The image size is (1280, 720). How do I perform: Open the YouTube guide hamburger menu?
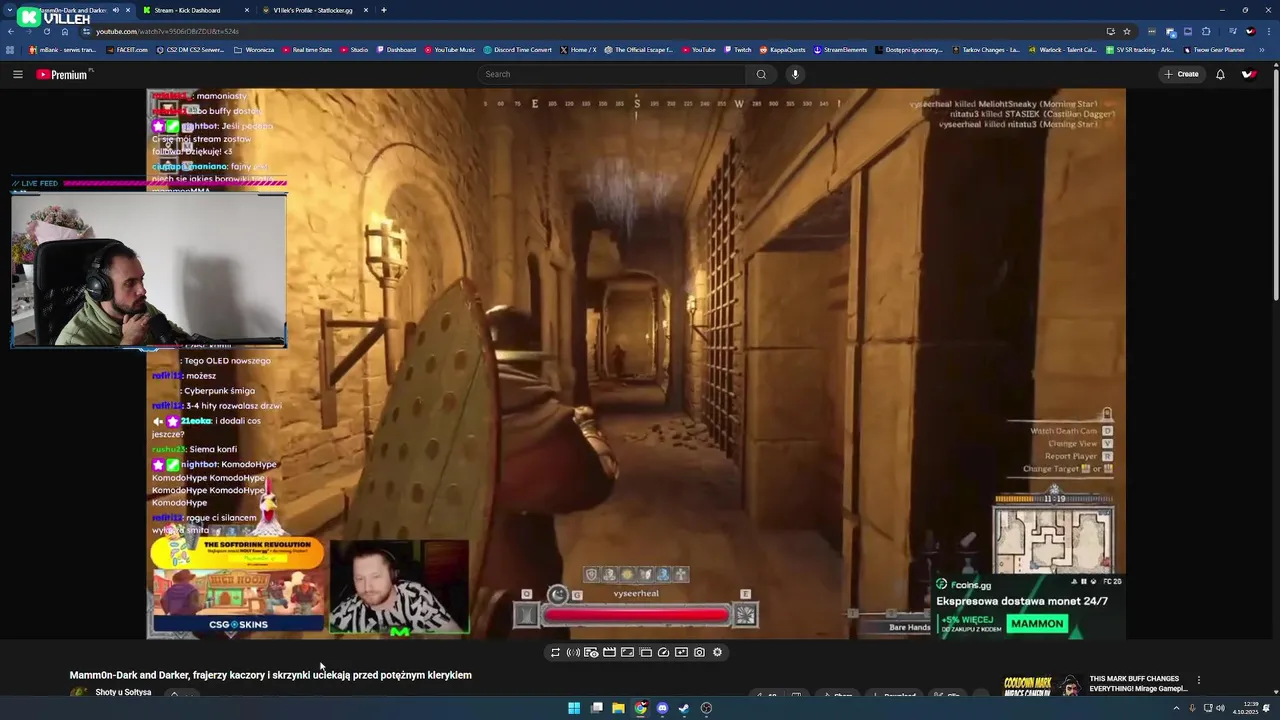click(x=17, y=74)
